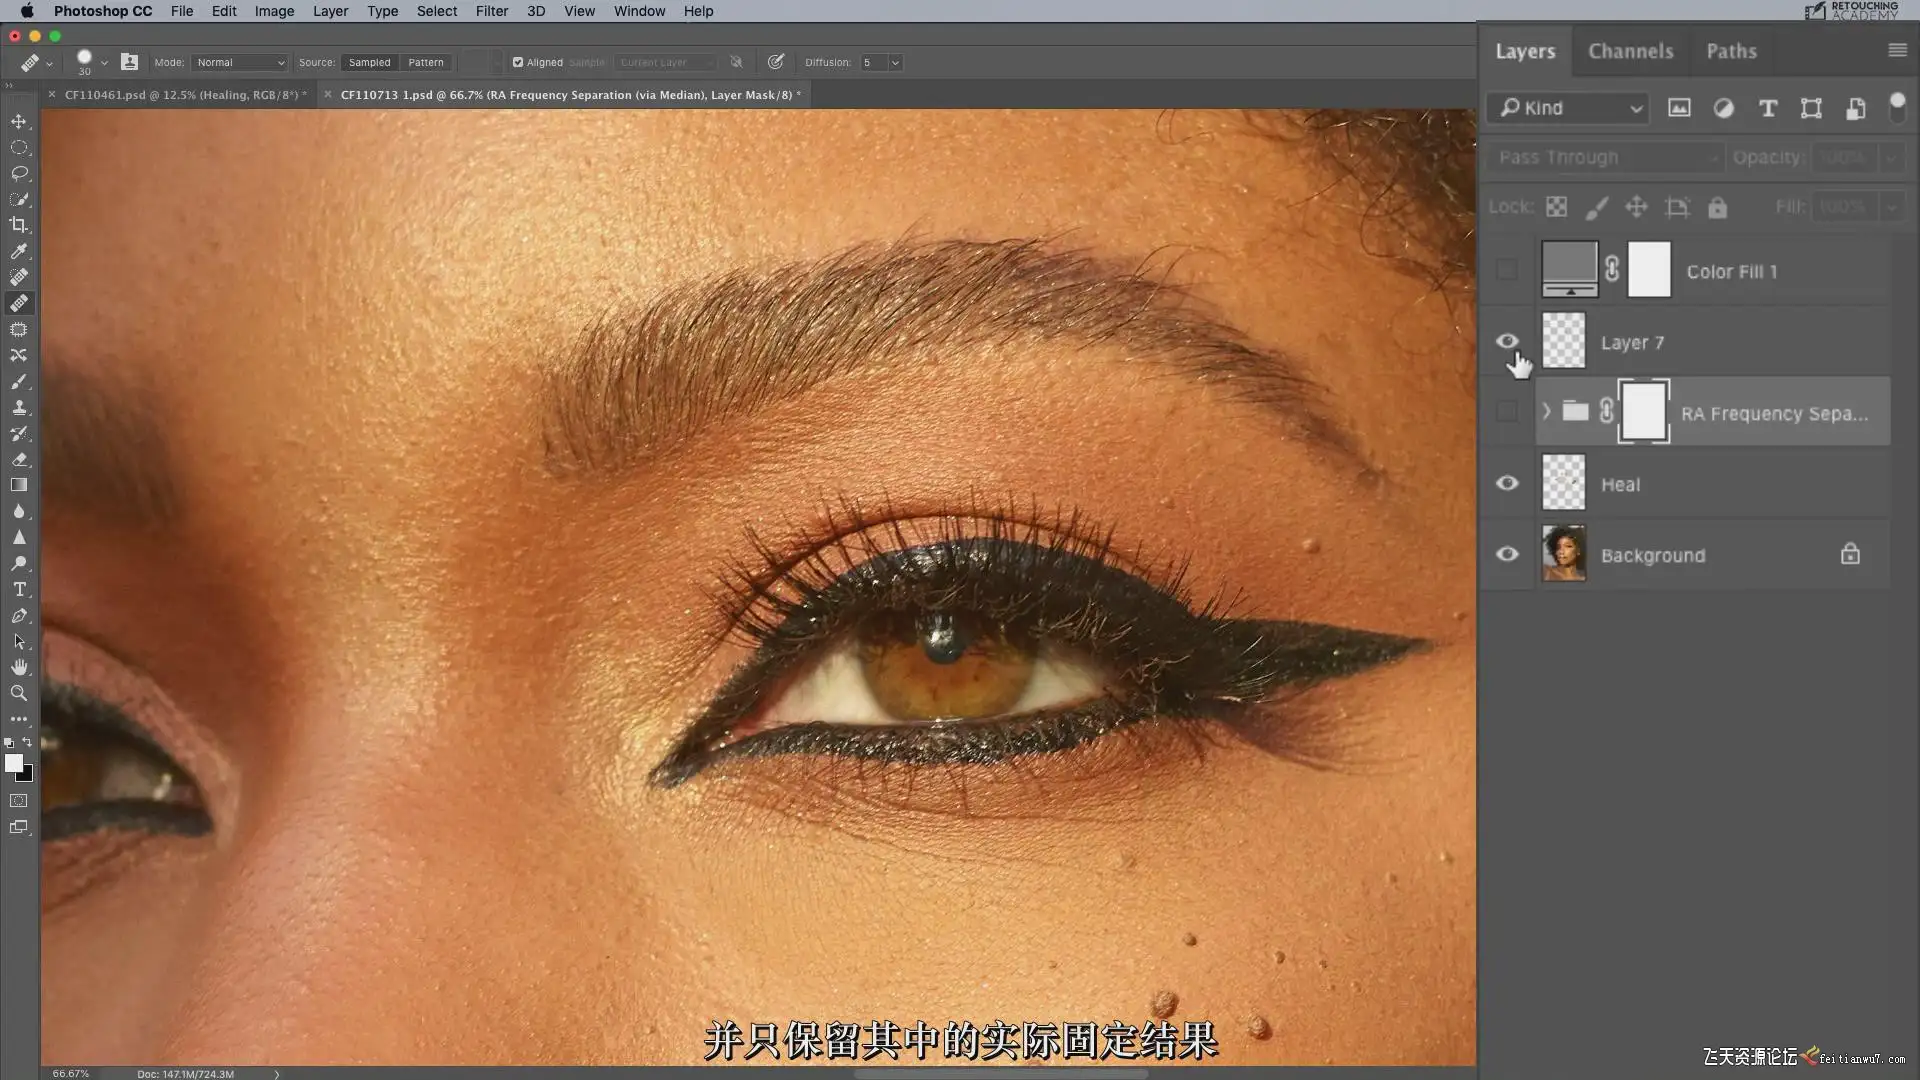This screenshot has width=1920, height=1080.
Task: Click the Pattern source button
Action: click(x=425, y=62)
